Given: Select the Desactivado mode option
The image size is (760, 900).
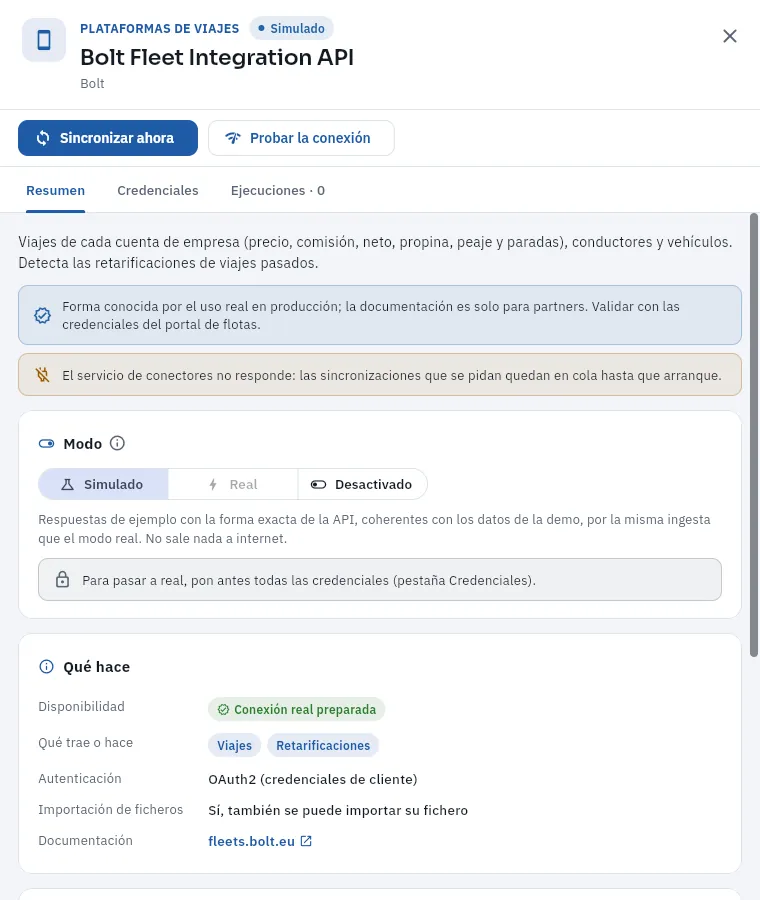Looking at the screenshot, I should pyautogui.click(x=362, y=484).
